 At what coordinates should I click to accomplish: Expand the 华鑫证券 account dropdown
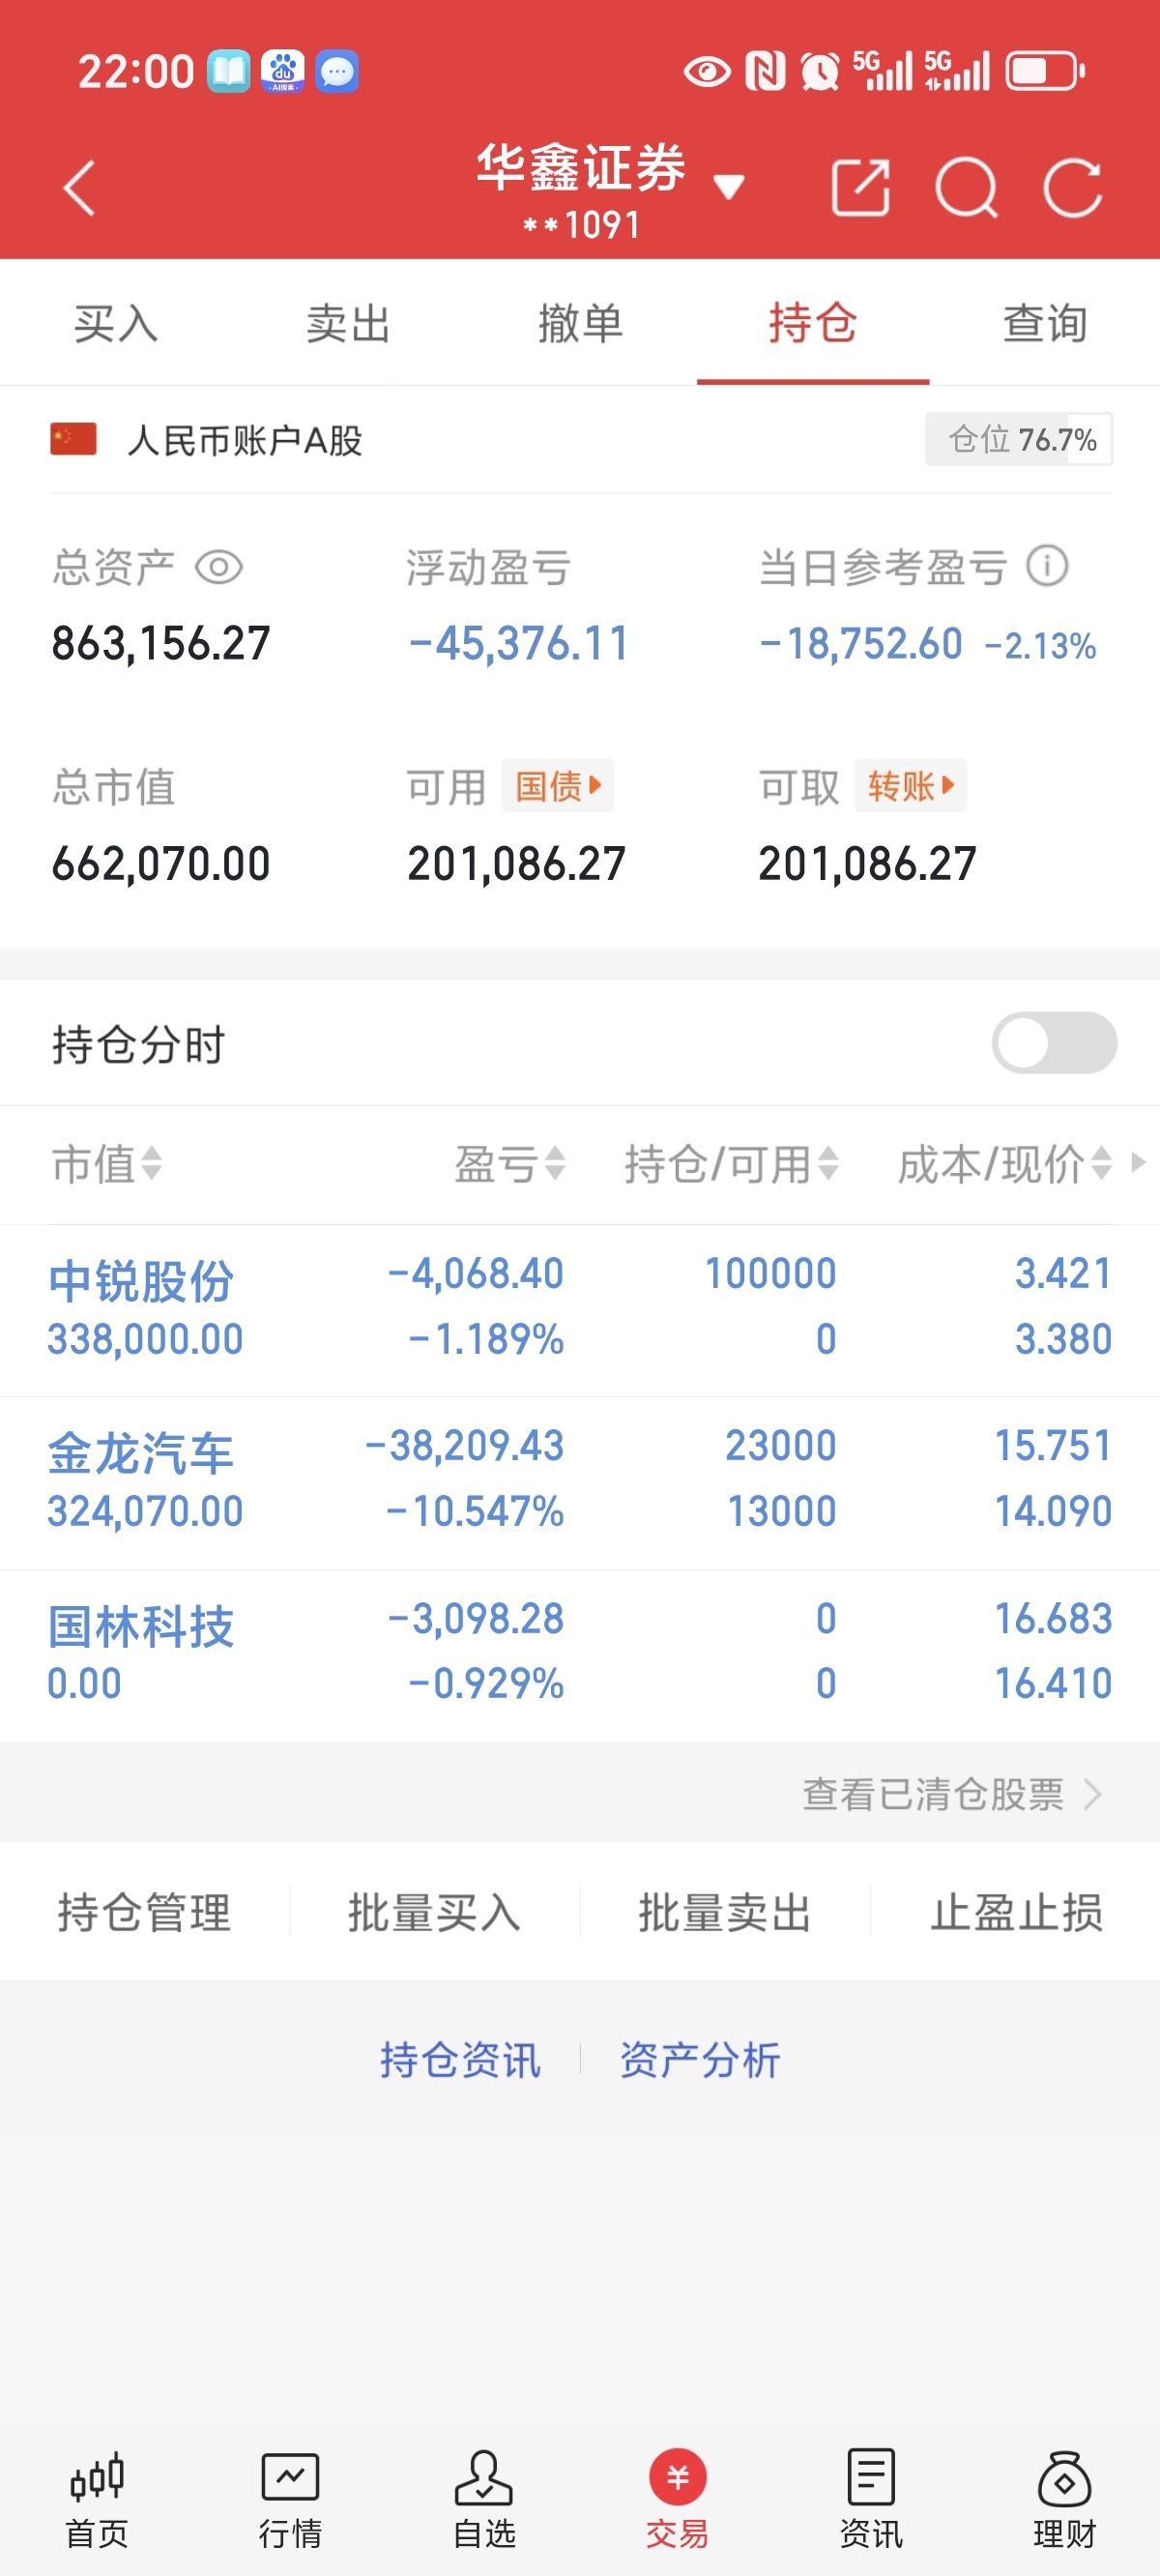(729, 187)
